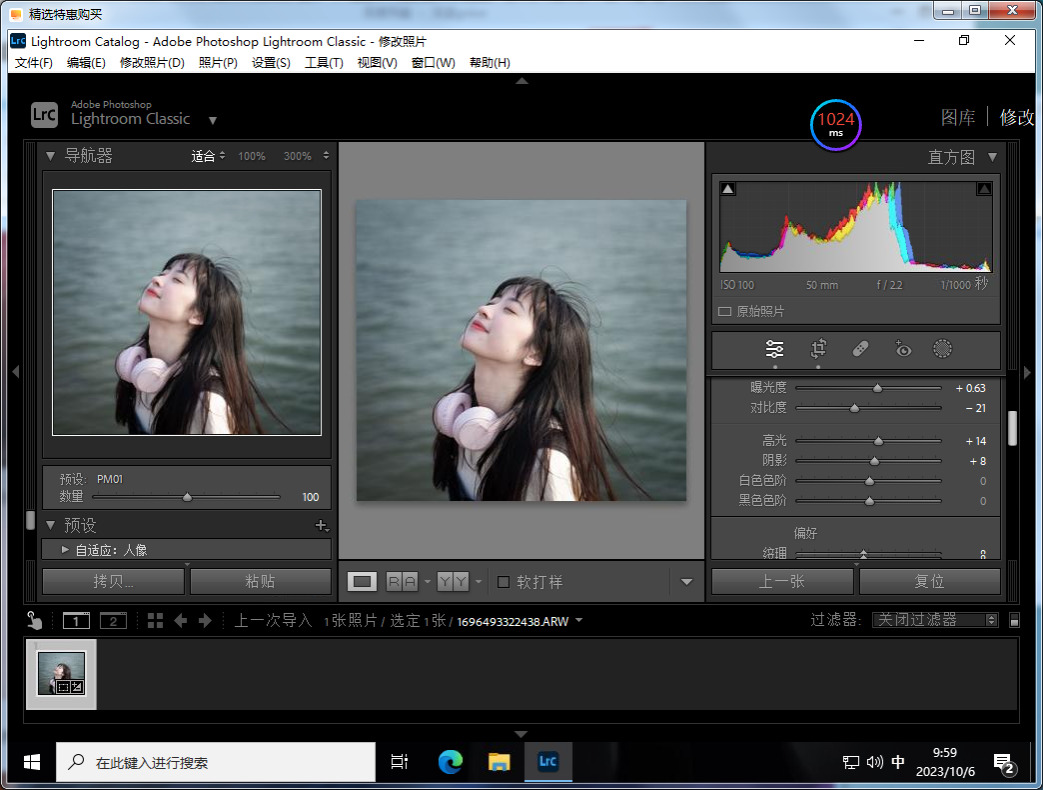Toggle the 原始照片 checkbox under histogram

(x=725, y=312)
